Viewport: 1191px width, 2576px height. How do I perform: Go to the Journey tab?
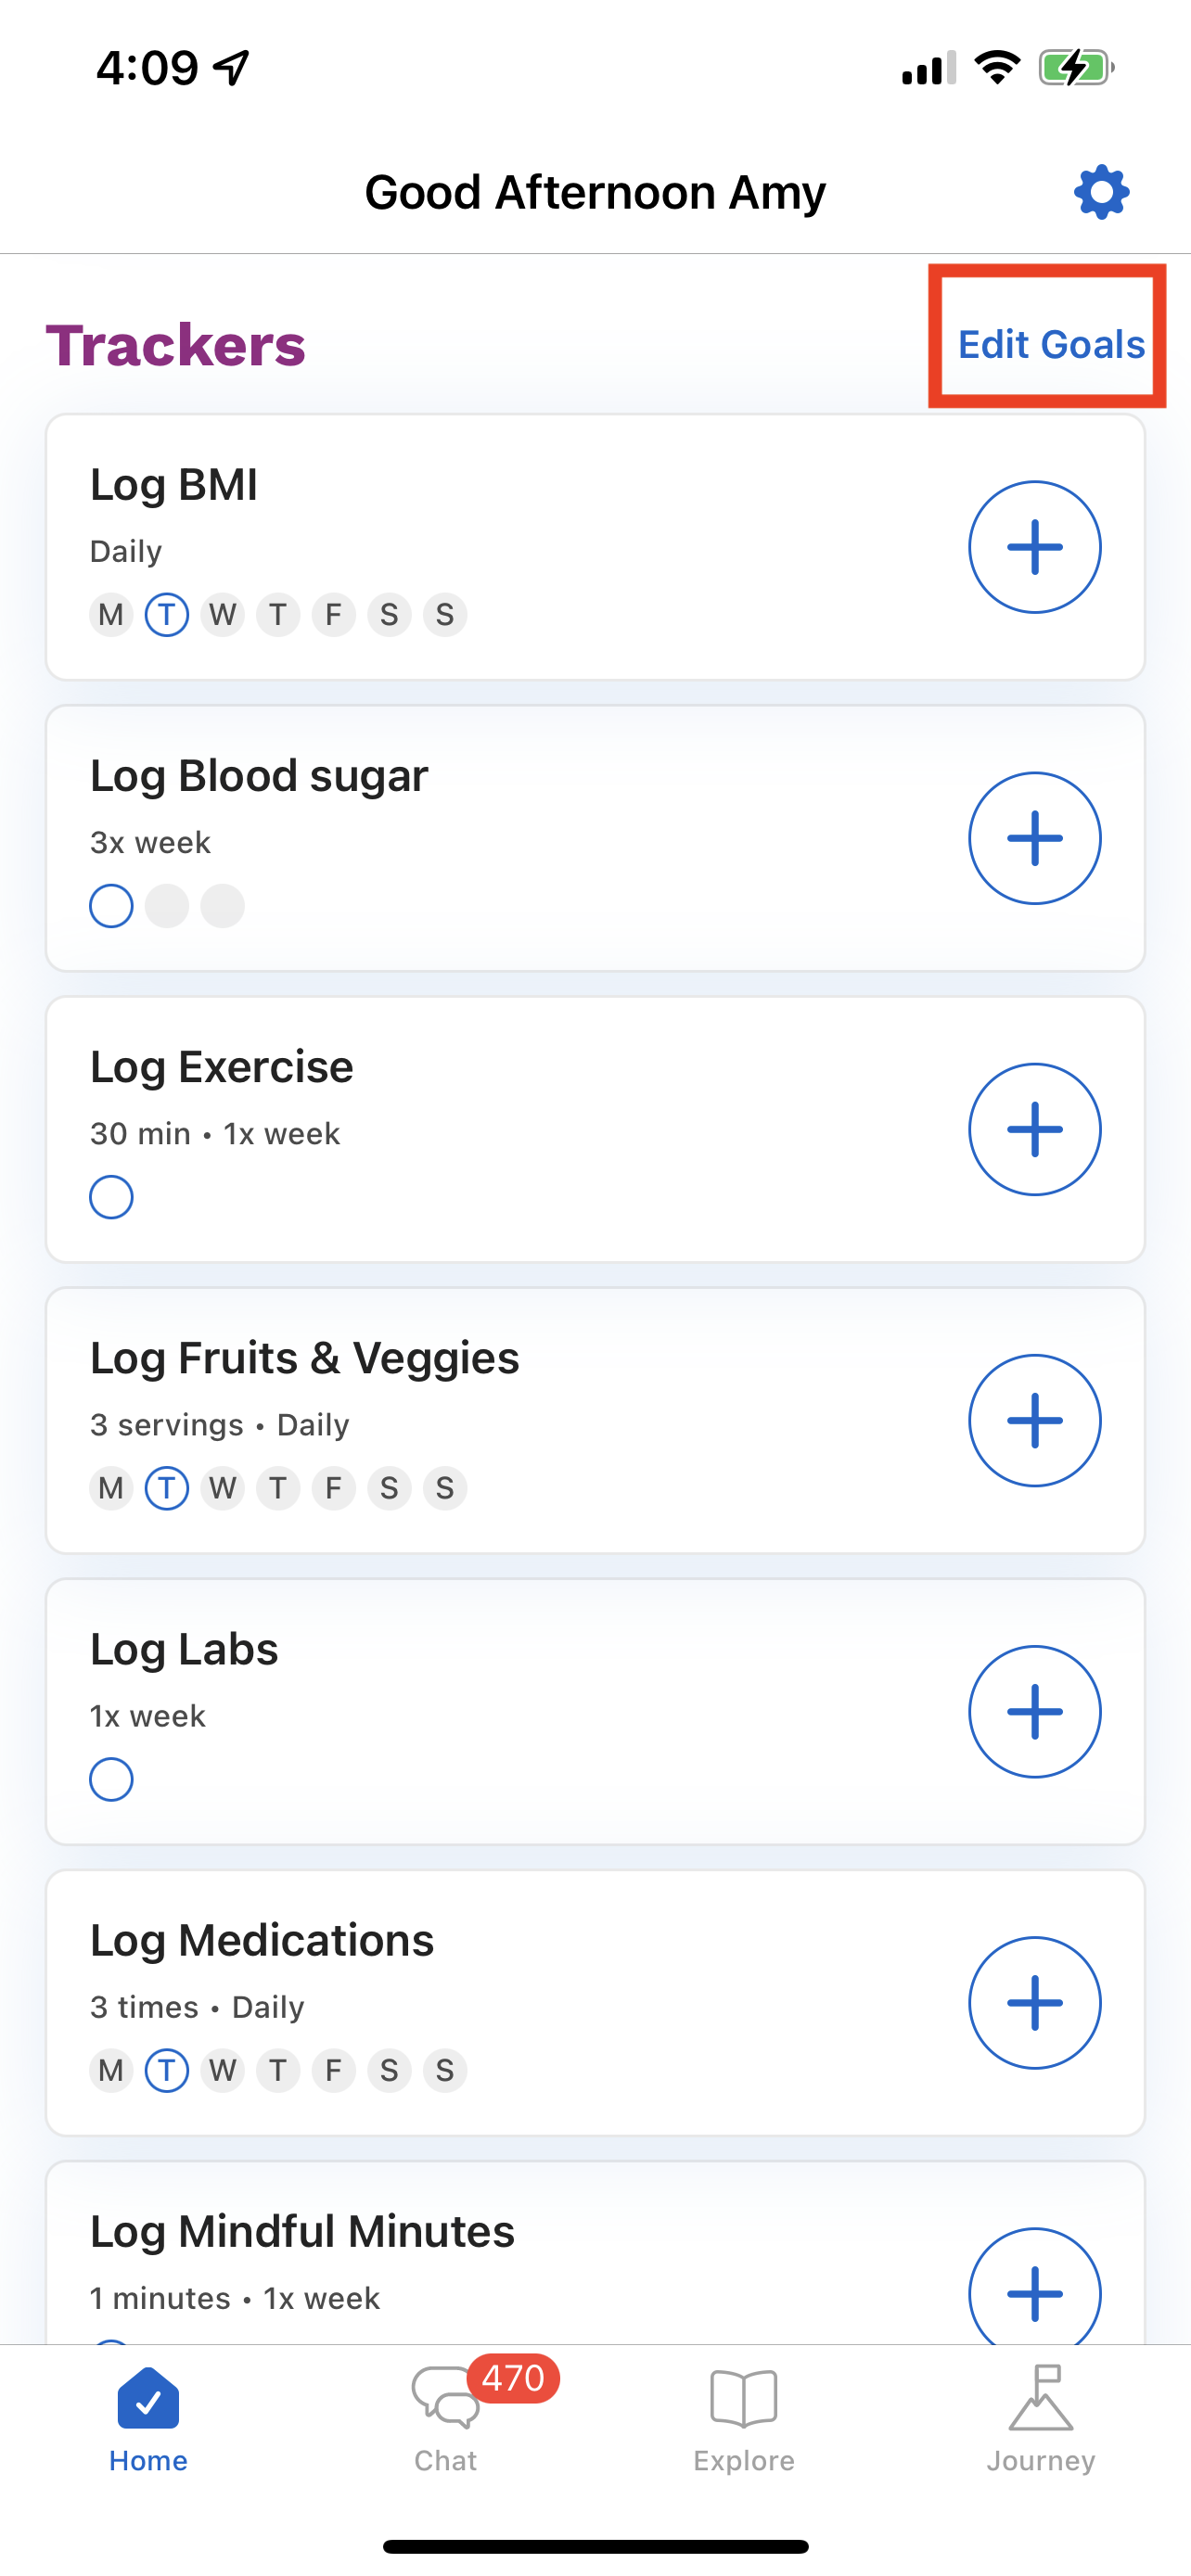[x=1040, y=2419]
